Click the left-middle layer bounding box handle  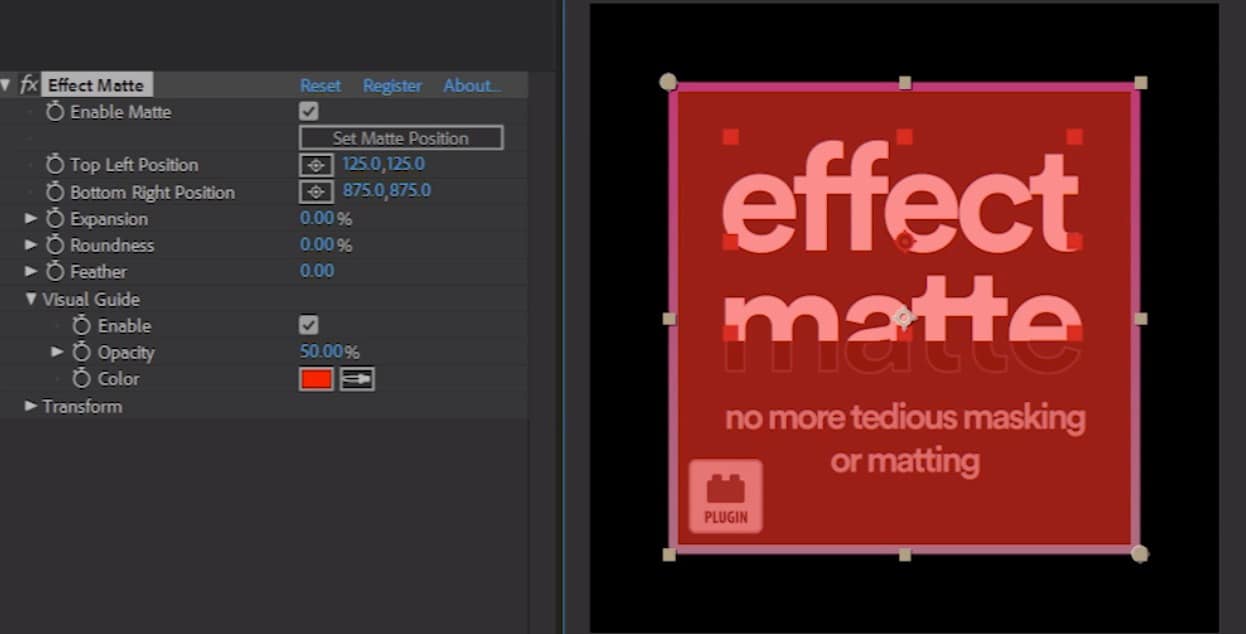pyautogui.click(x=669, y=318)
